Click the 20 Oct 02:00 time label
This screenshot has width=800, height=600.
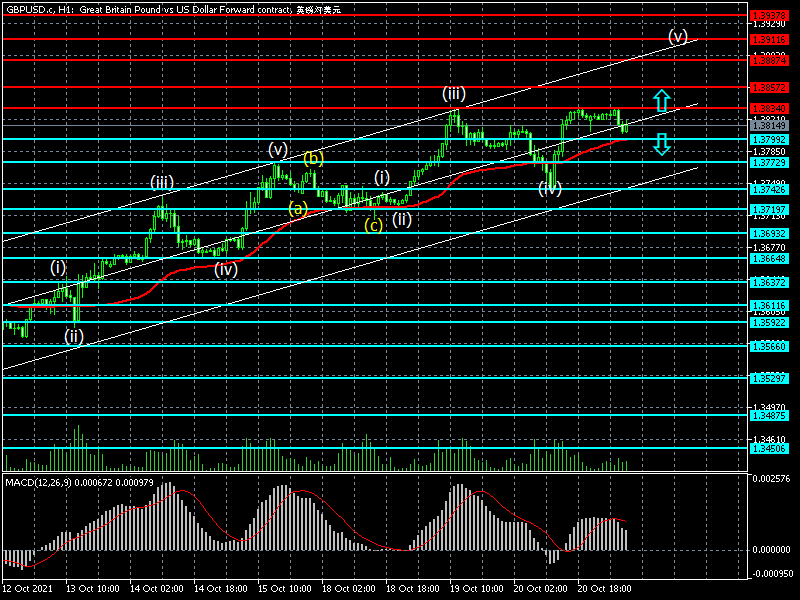pyautogui.click(x=541, y=588)
